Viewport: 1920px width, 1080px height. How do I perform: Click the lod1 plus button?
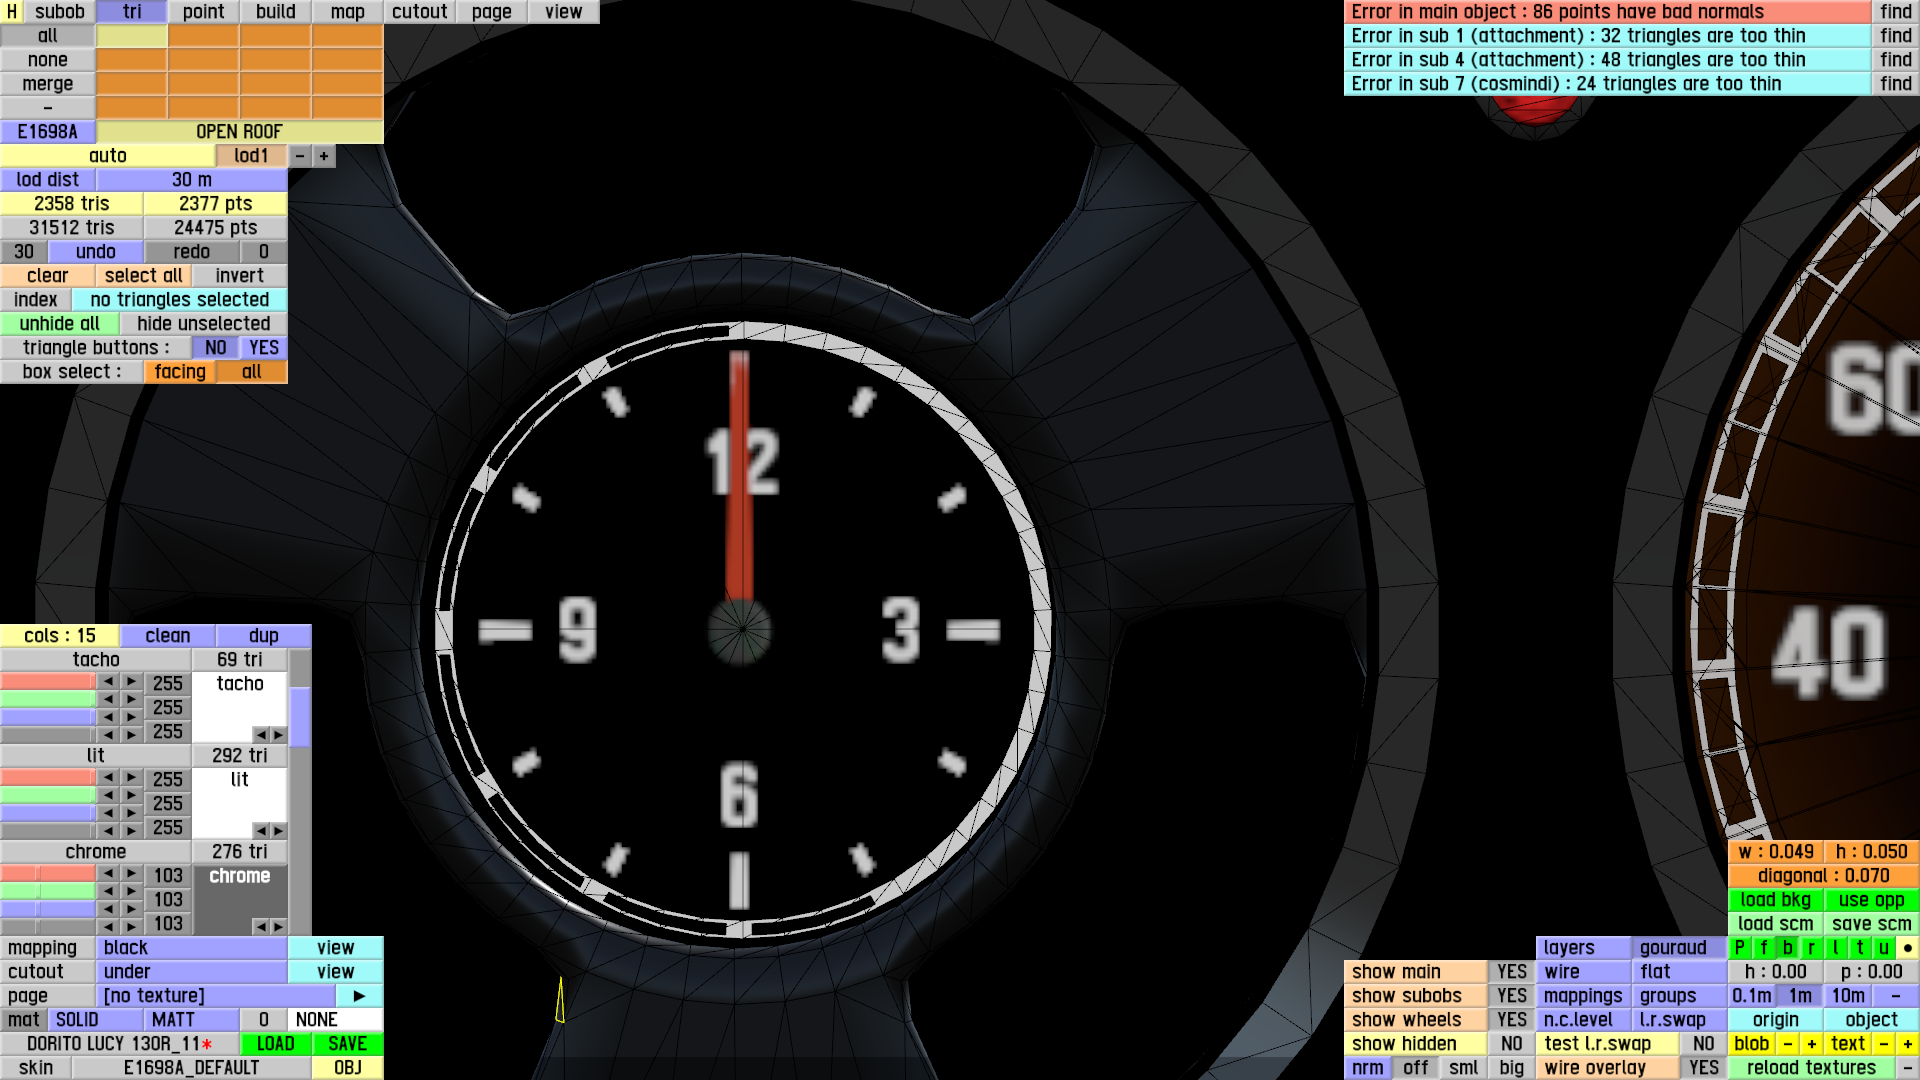[x=323, y=156]
